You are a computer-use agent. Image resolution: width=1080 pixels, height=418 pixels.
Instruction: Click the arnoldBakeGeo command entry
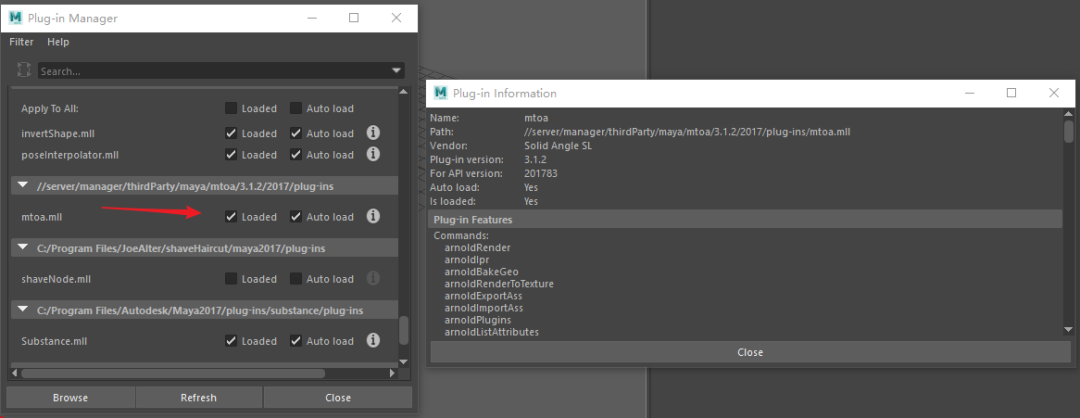click(481, 271)
